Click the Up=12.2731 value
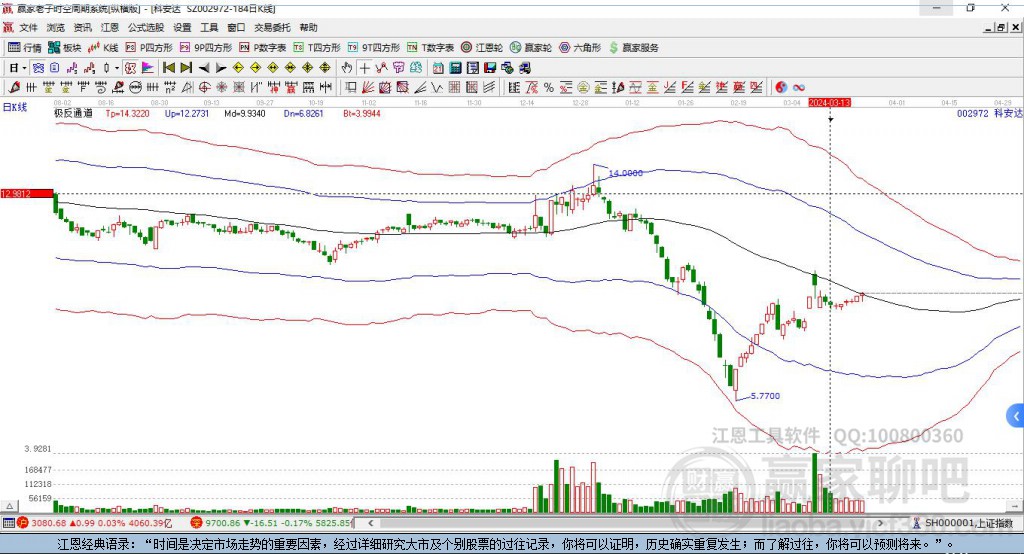 click(187, 113)
